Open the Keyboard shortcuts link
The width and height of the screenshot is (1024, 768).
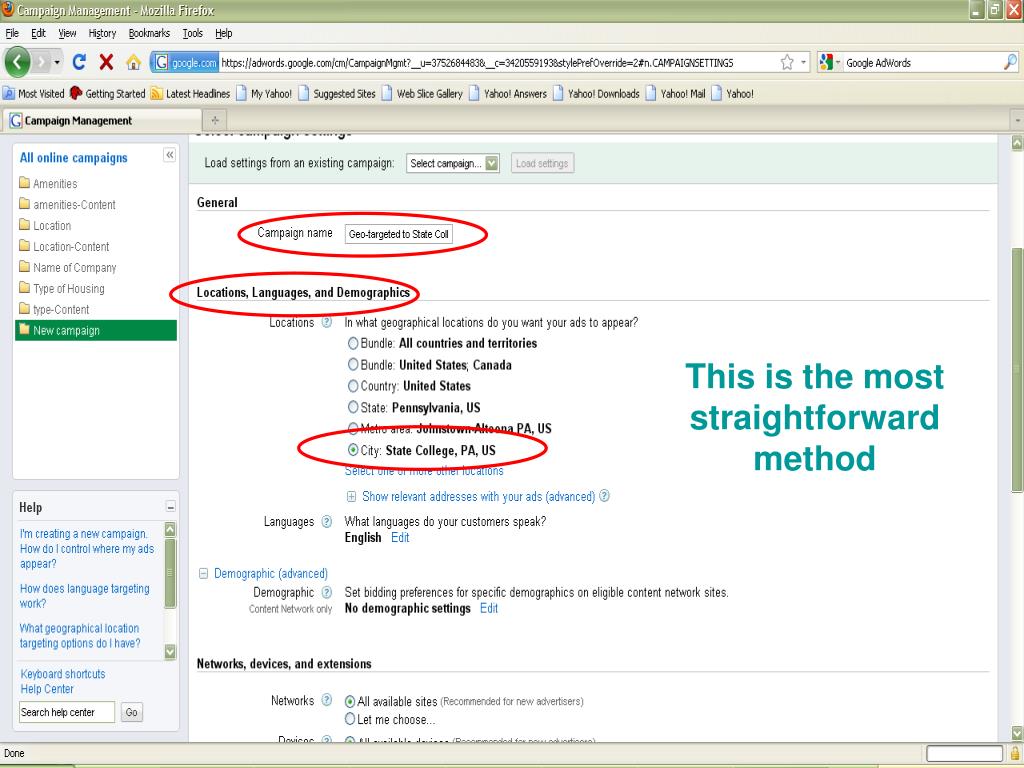[63, 674]
